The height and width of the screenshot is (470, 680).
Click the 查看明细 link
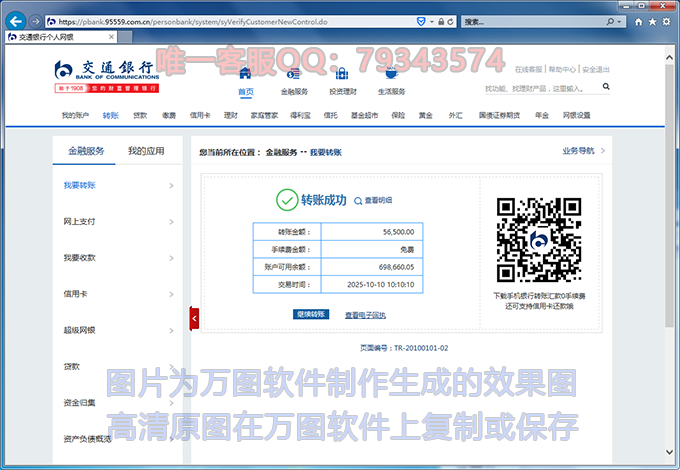point(373,201)
